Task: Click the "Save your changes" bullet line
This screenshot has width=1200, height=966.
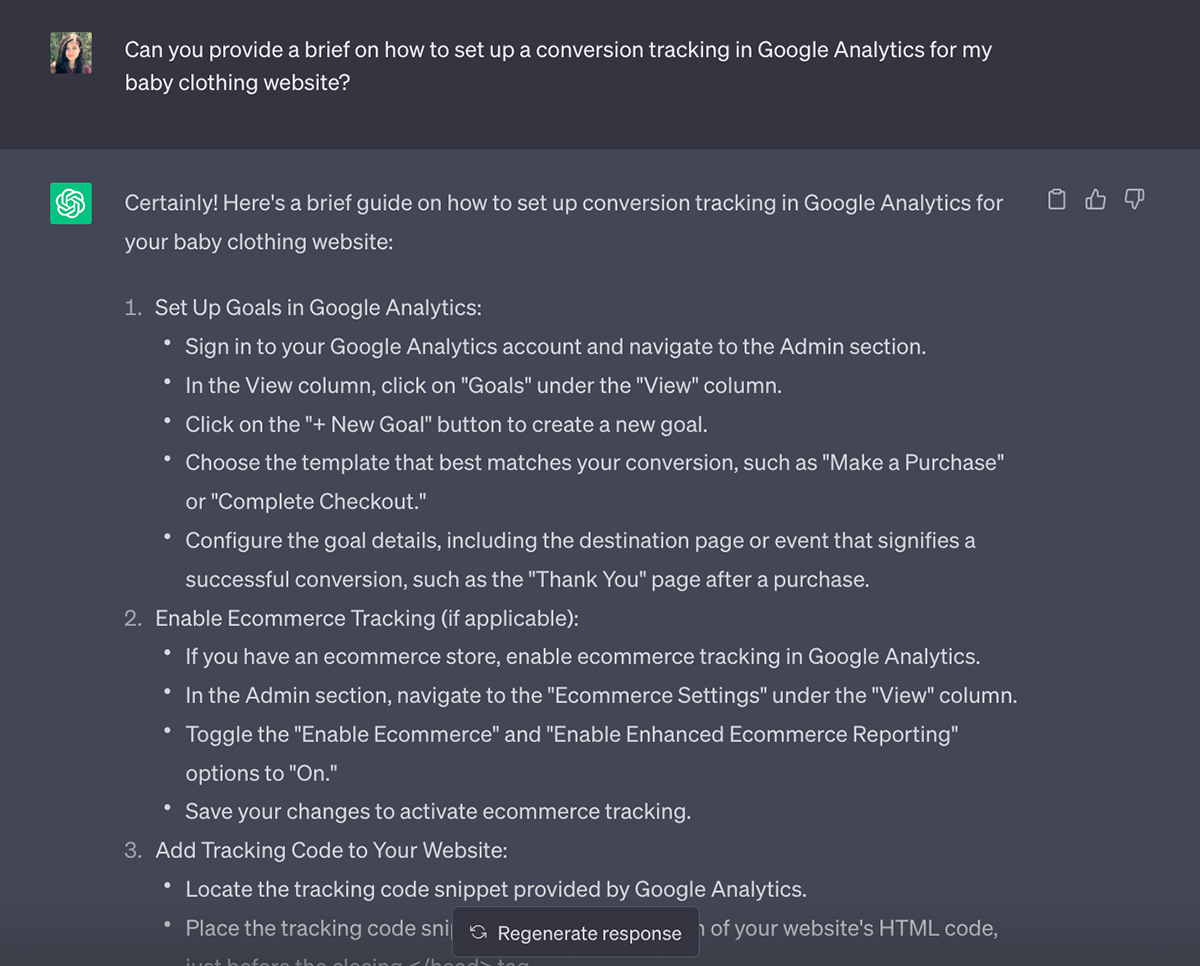Action: pyautogui.click(x=437, y=811)
